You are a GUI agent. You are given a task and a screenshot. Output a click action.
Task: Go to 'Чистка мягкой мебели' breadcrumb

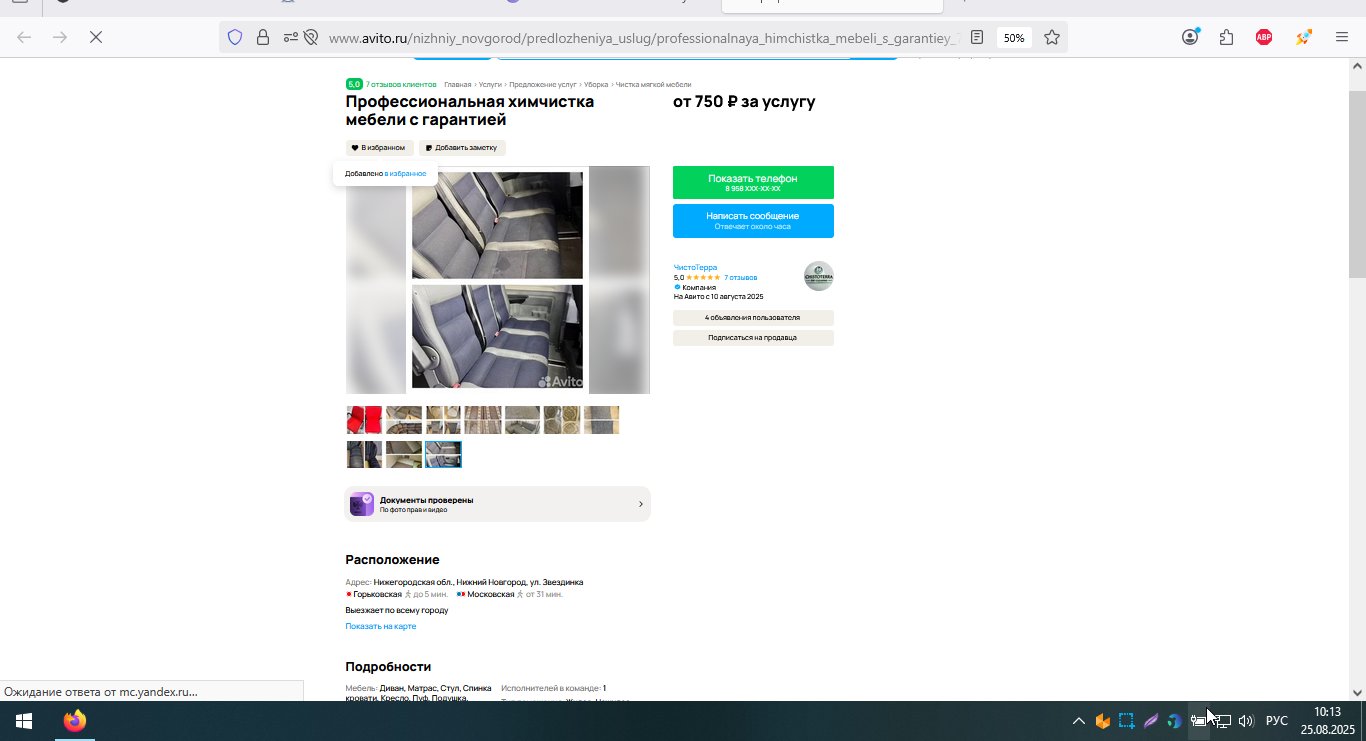coord(653,85)
